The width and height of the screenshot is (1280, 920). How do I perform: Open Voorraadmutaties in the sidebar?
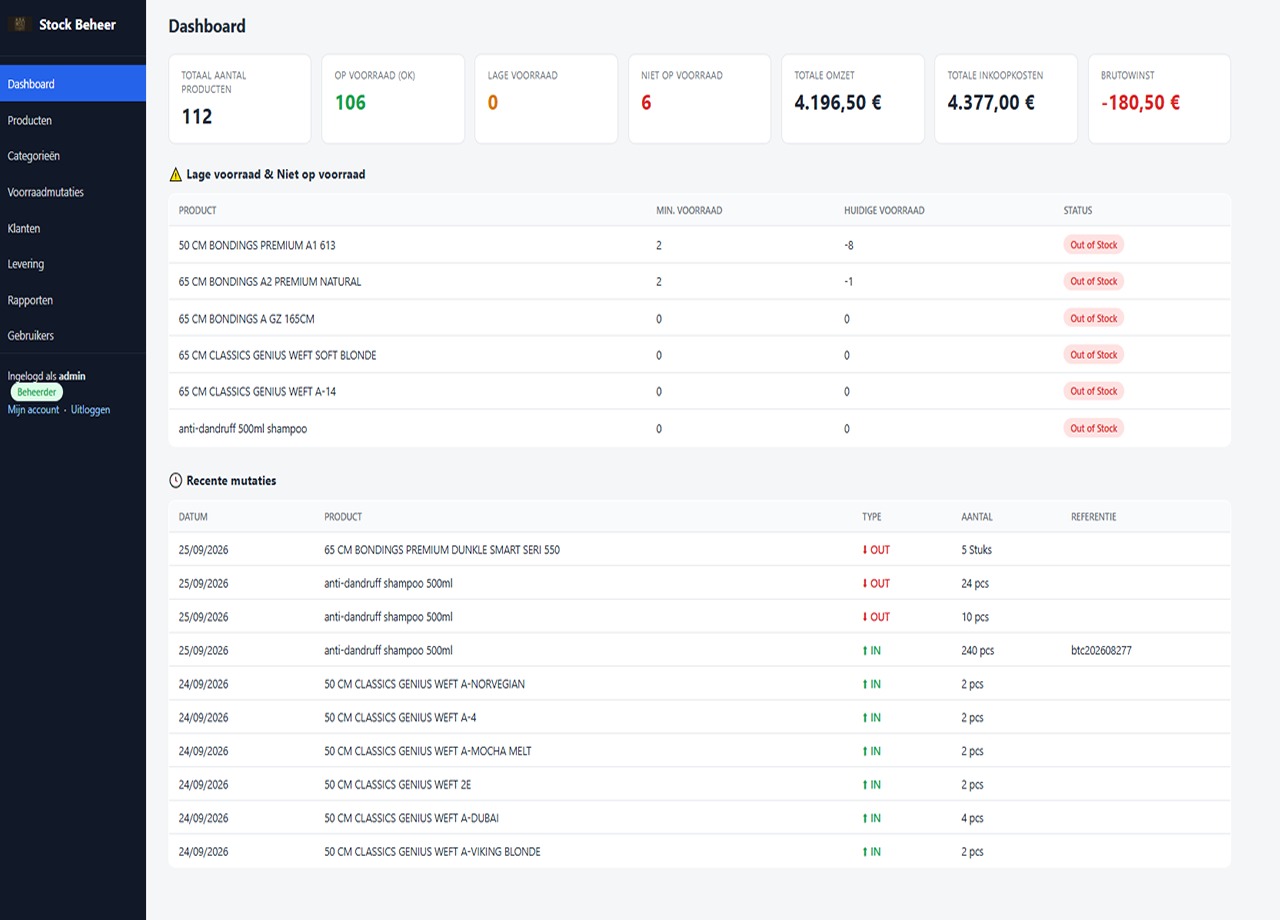(x=73, y=192)
